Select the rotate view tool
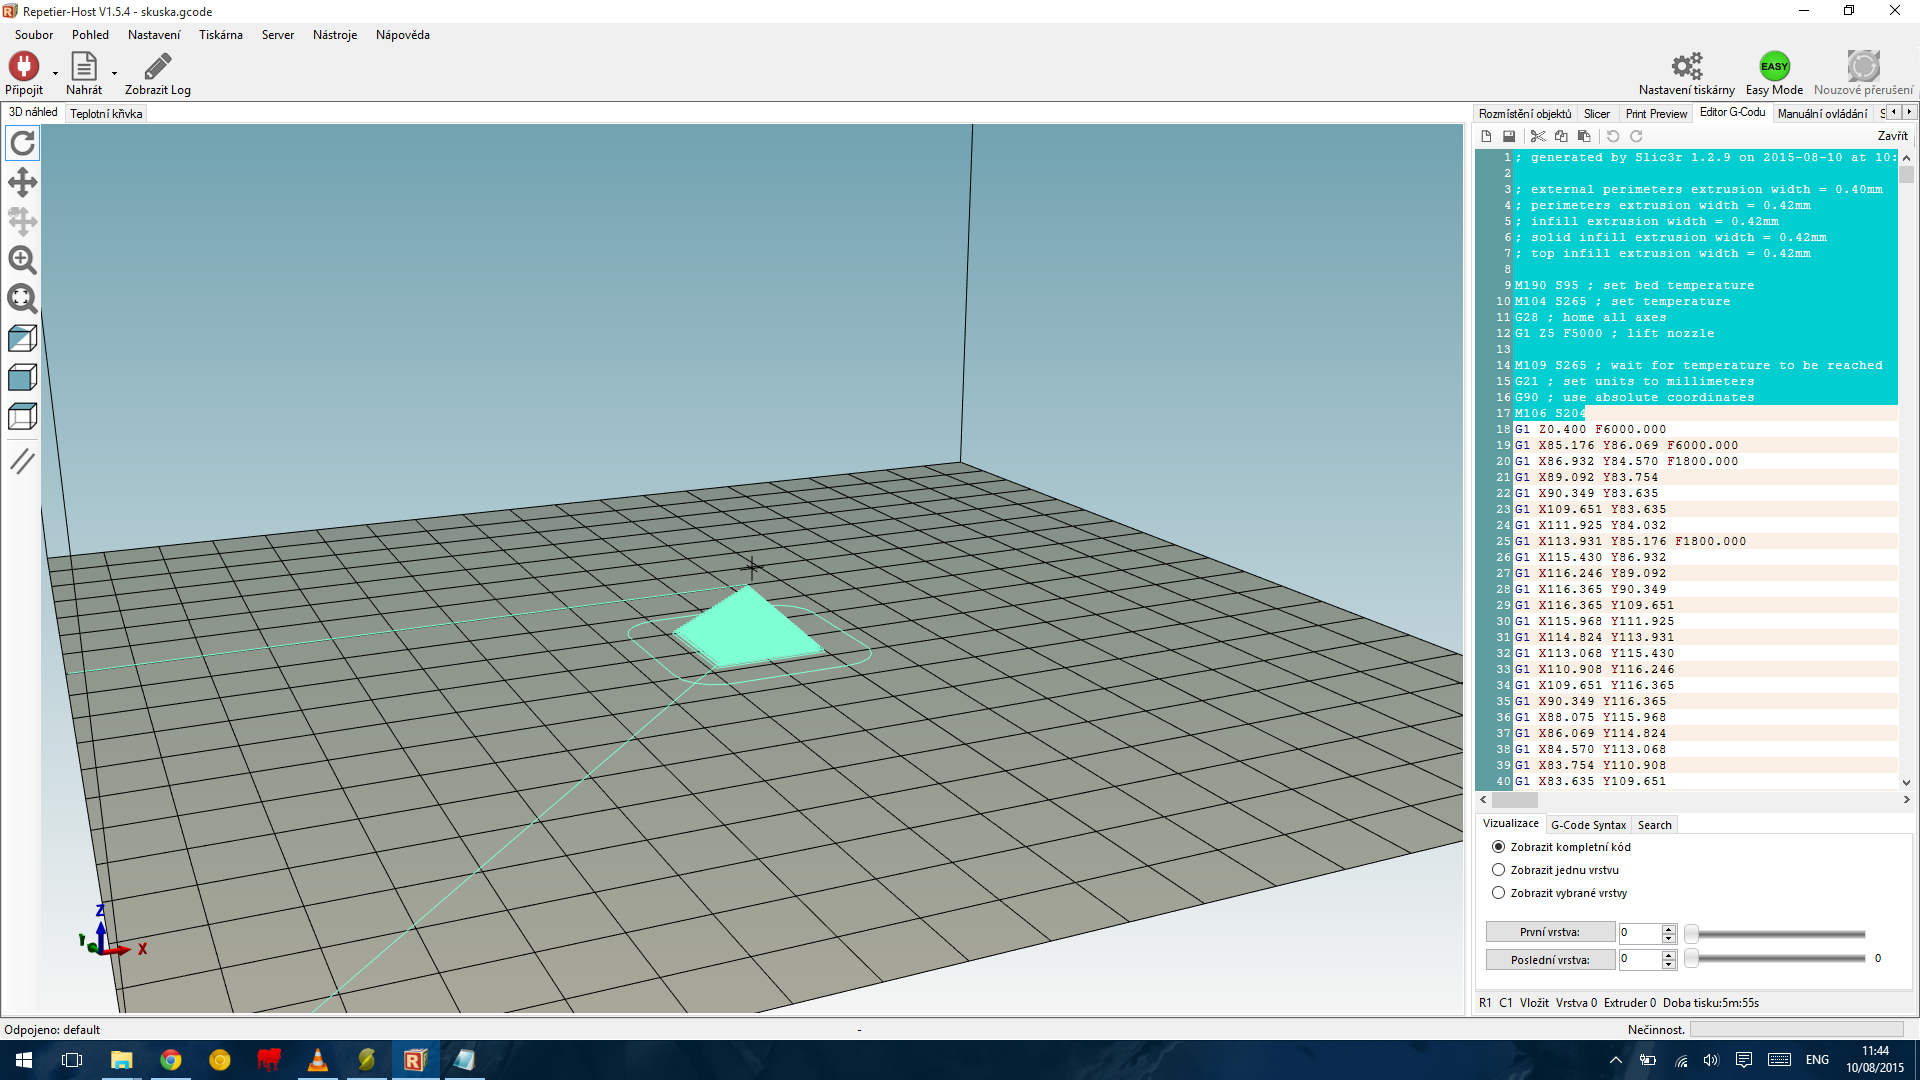The image size is (1920, 1080). (22, 143)
